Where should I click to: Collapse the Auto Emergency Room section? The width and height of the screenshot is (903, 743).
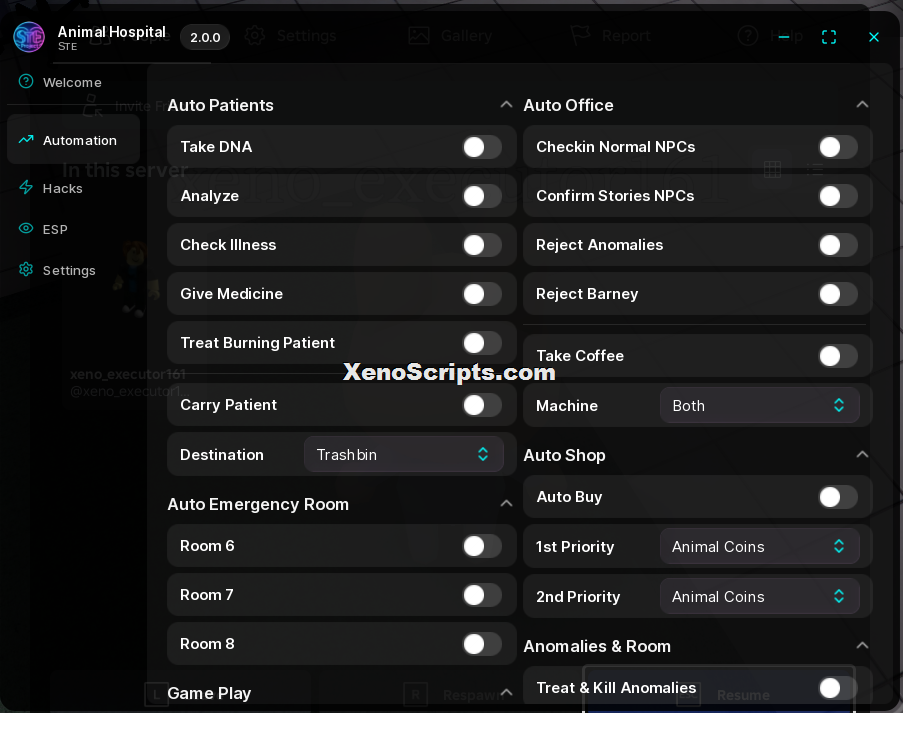click(506, 504)
